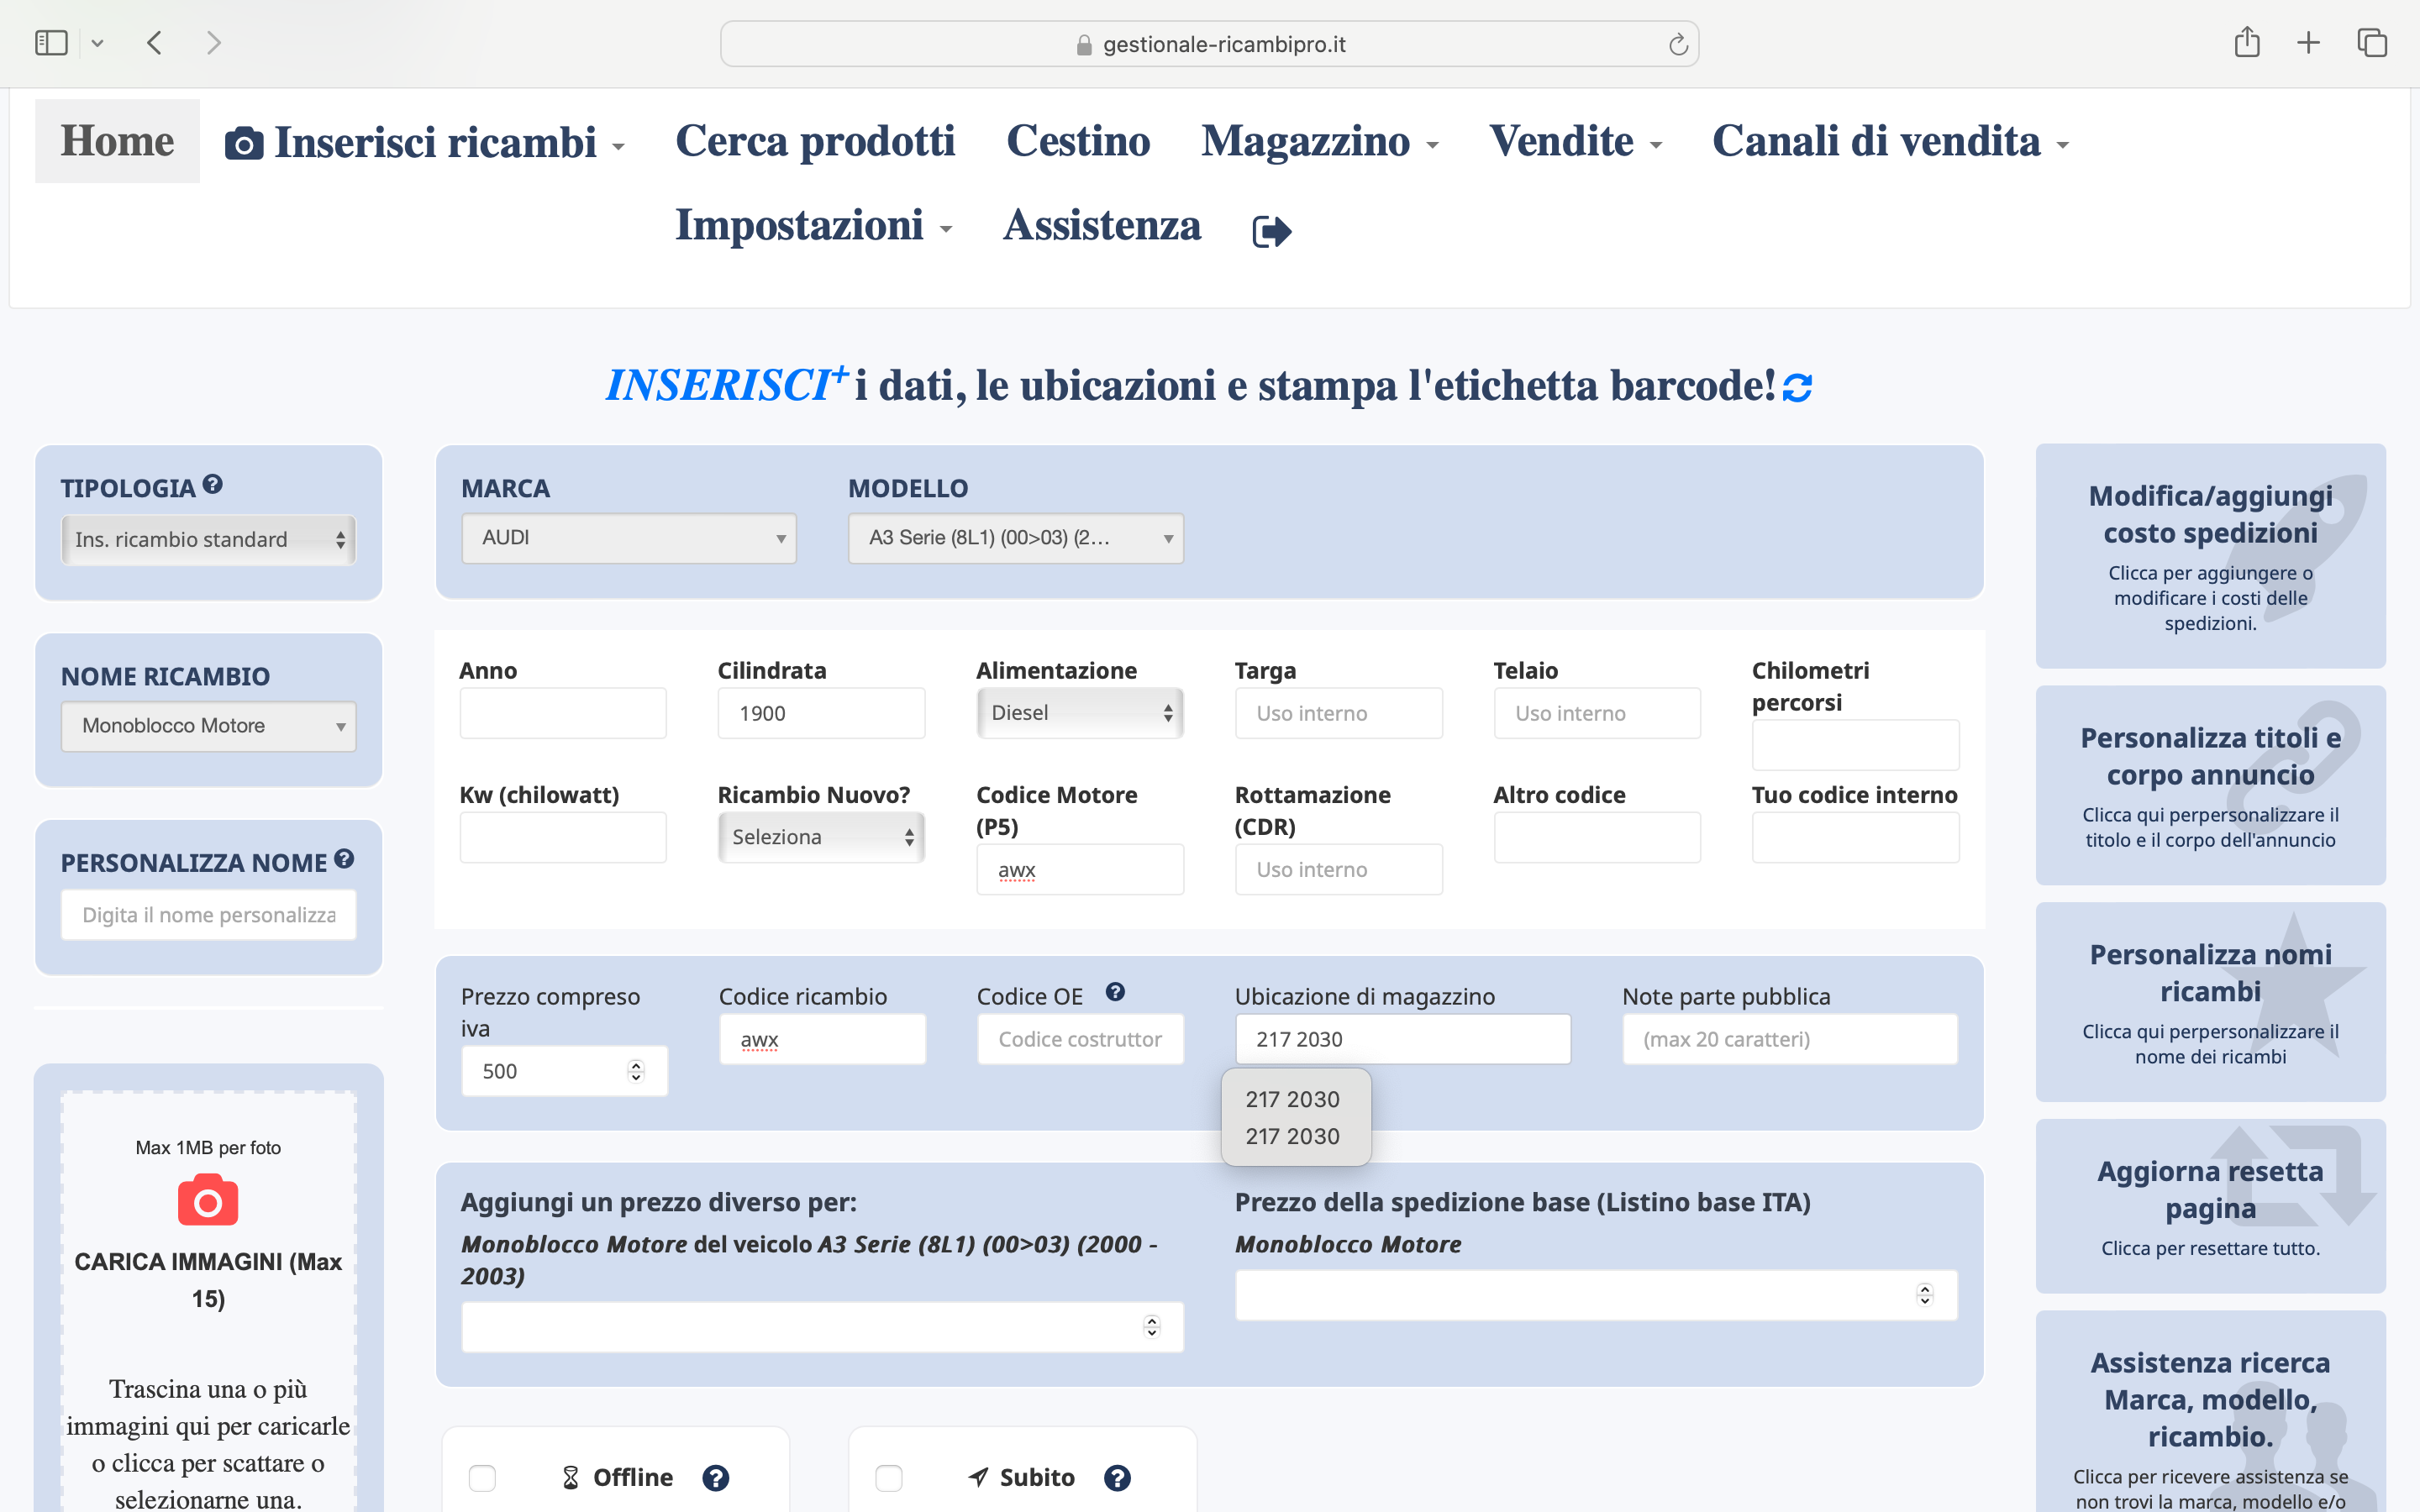
Task: Click the Prezzo compreso iva stepper arrows
Action: (x=636, y=1071)
